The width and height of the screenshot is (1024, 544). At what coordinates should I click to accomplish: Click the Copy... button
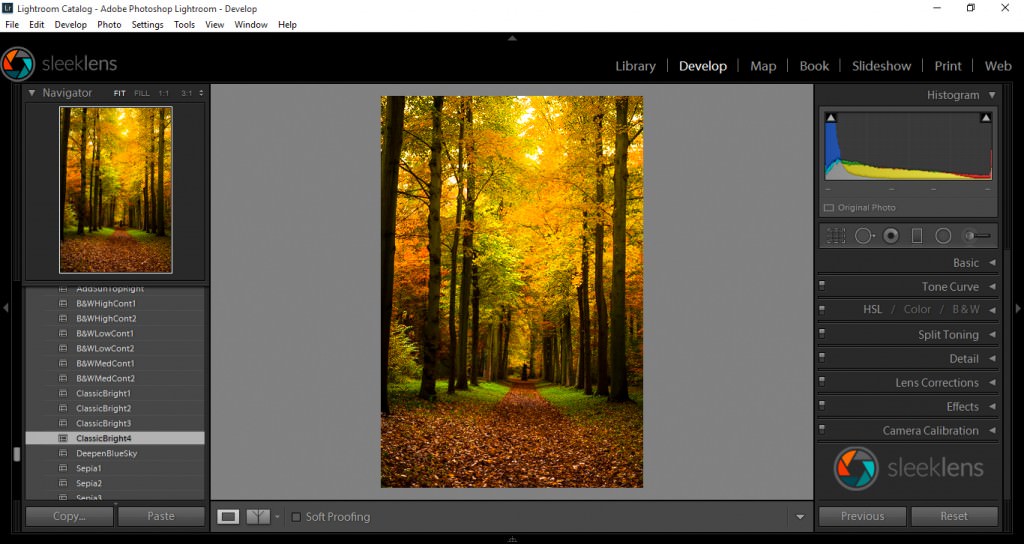point(69,516)
